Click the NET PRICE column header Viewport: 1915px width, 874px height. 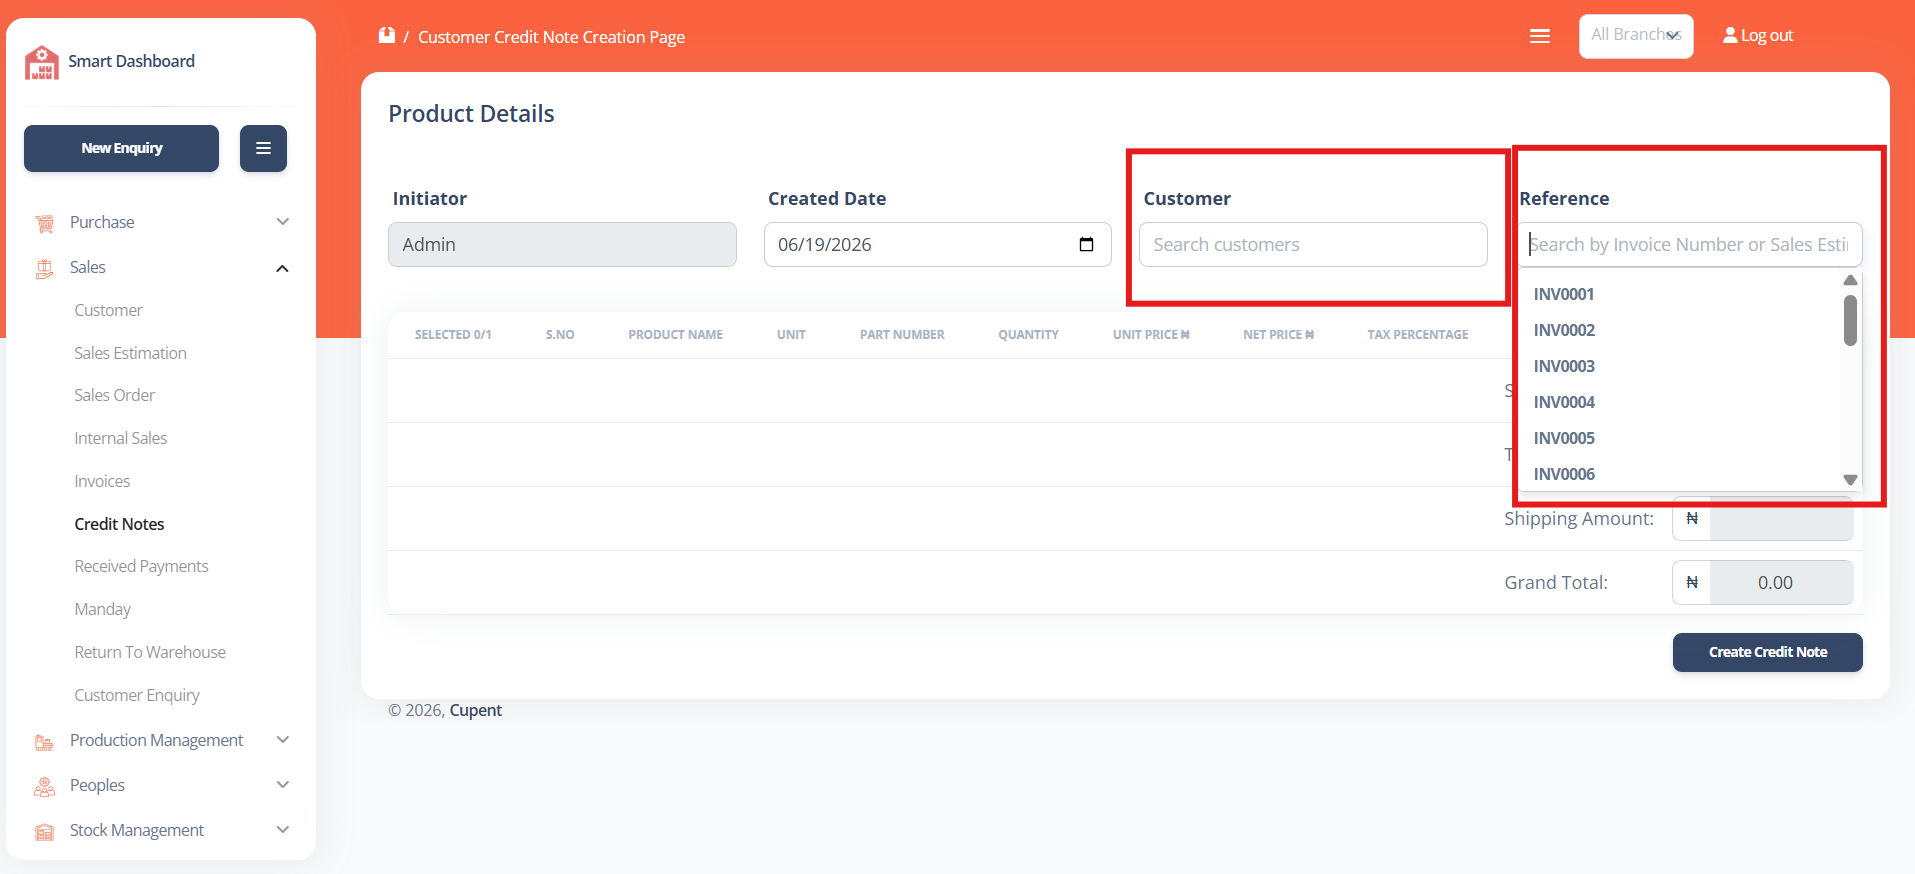(x=1278, y=335)
